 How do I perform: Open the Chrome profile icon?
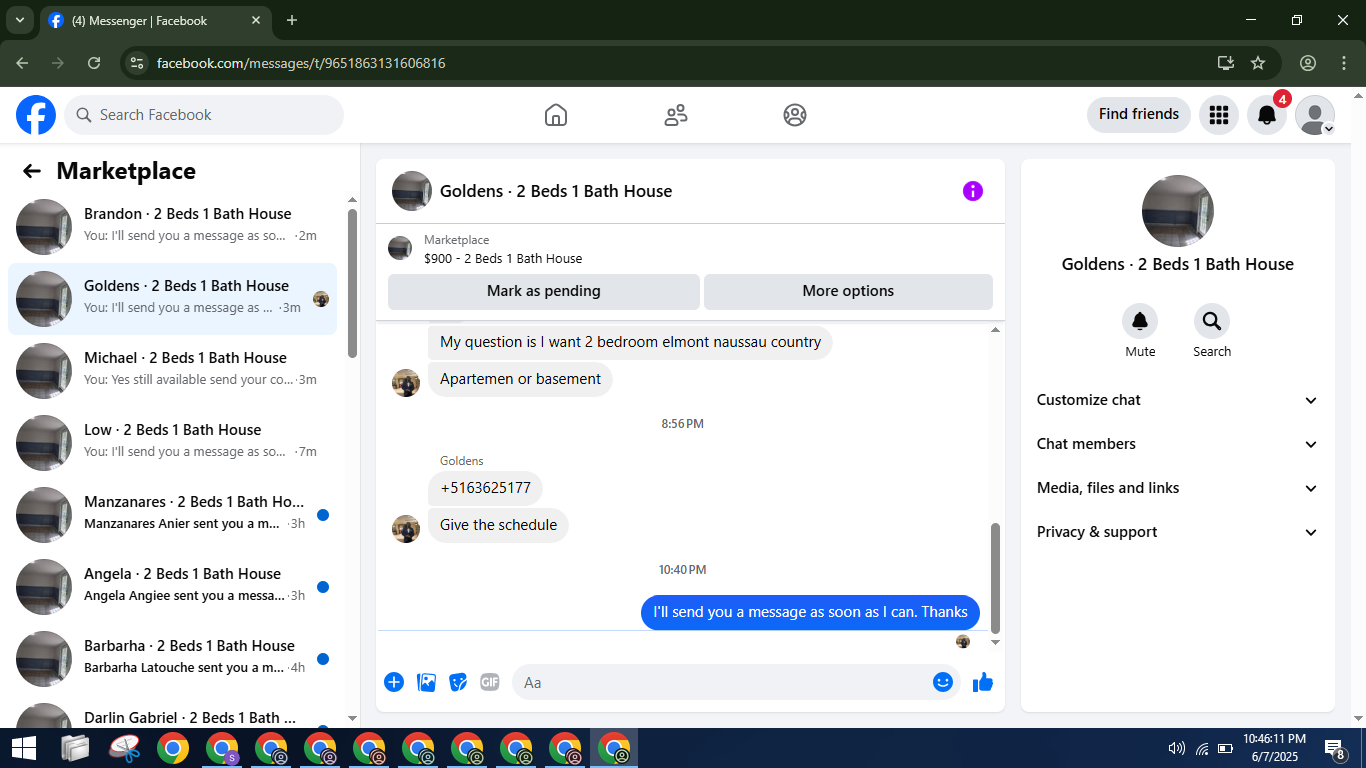coord(1308,63)
